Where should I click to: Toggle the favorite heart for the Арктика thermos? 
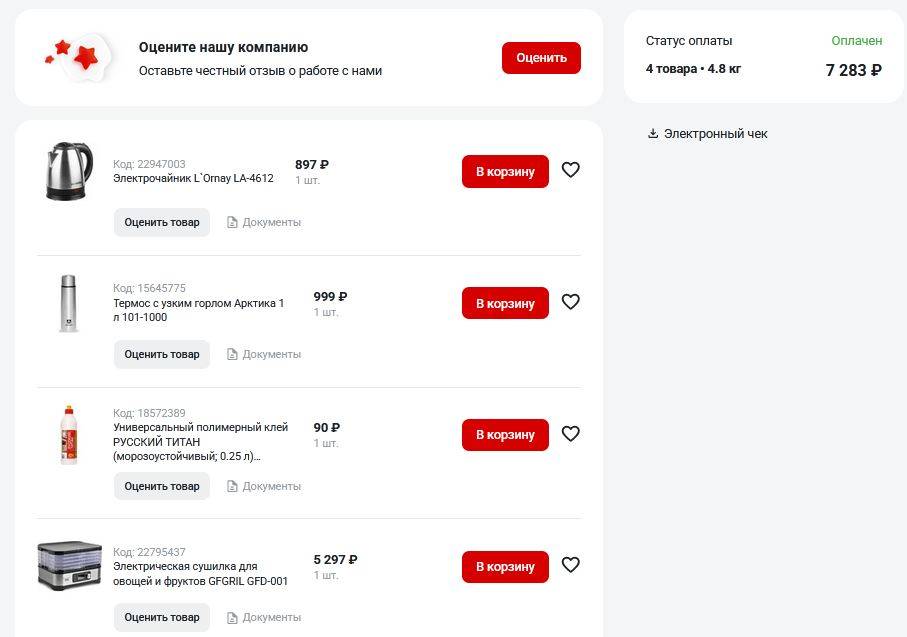coord(570,302)
